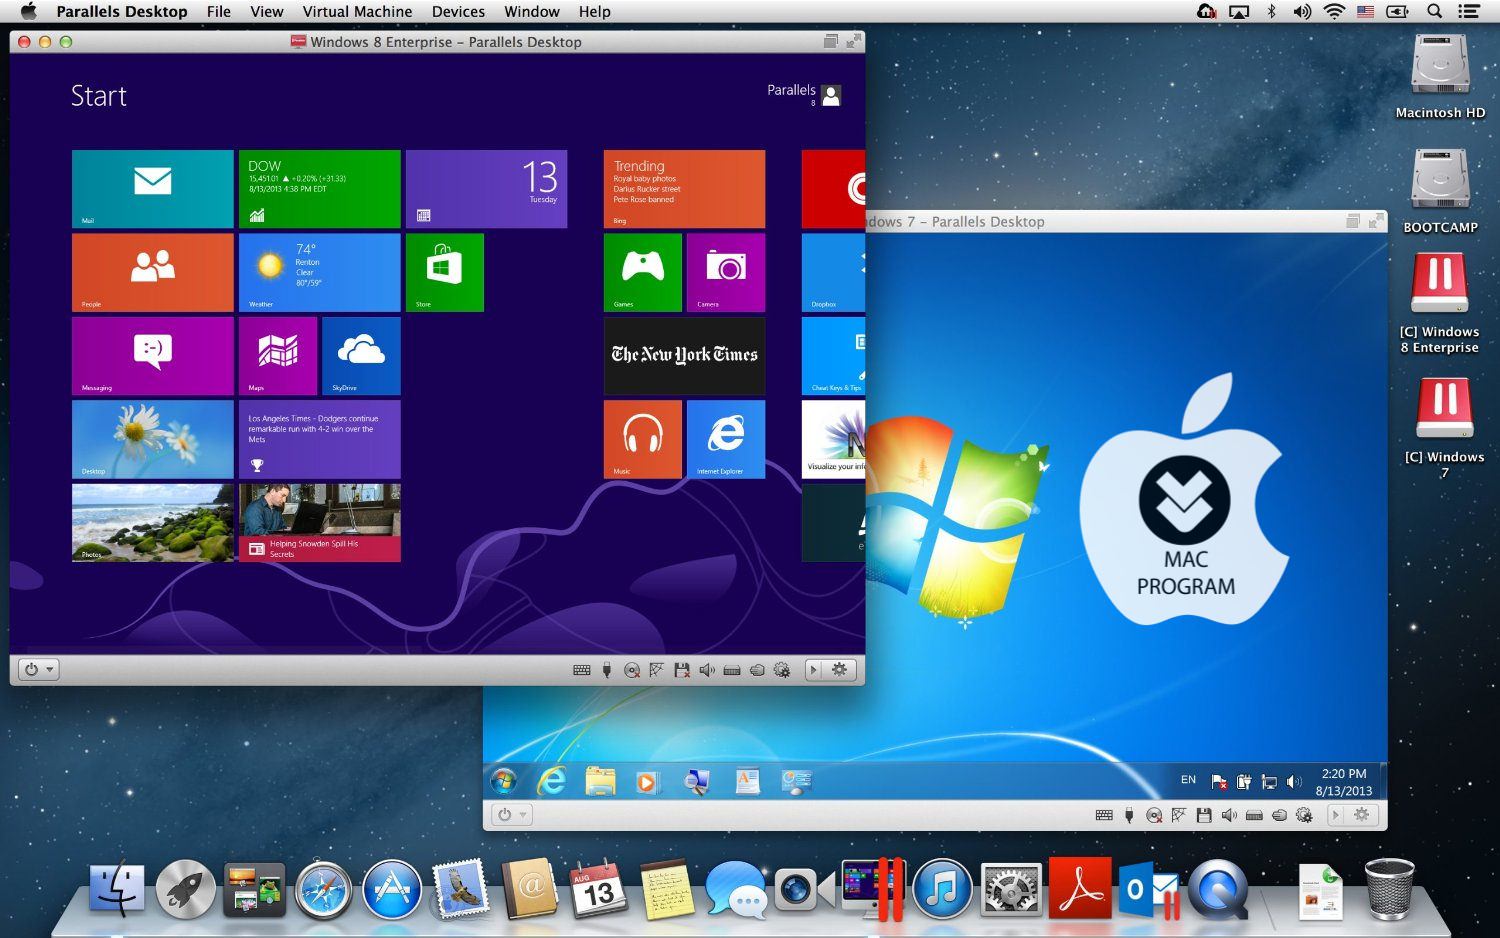The image size is (1500, 938).
Task: Open the Camera tile in Windows 8
Action: (x=726, y=272)
